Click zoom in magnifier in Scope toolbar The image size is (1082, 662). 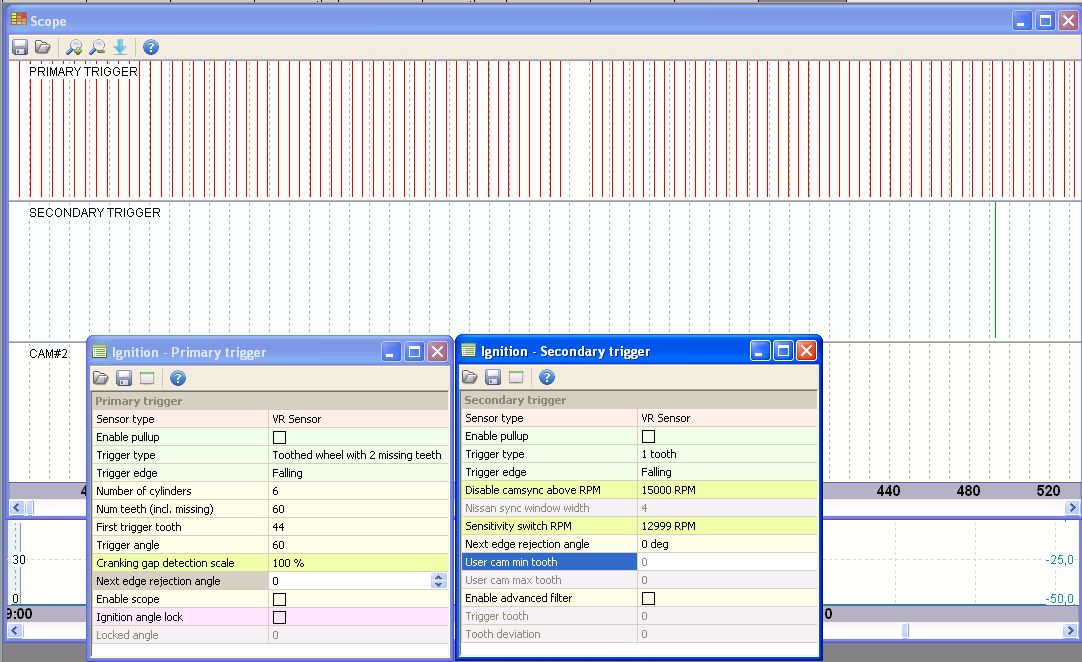click(74, 47)
